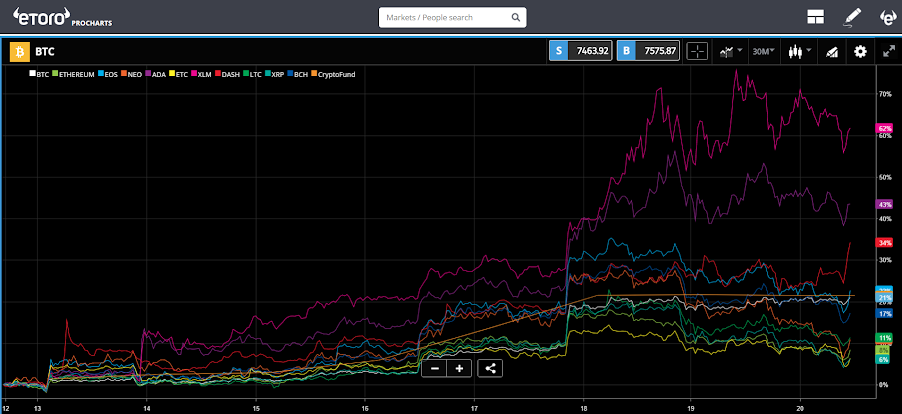The image size is (902, 414).
Task: Click the Sell button at 7463.92
Action: (580, 51)
